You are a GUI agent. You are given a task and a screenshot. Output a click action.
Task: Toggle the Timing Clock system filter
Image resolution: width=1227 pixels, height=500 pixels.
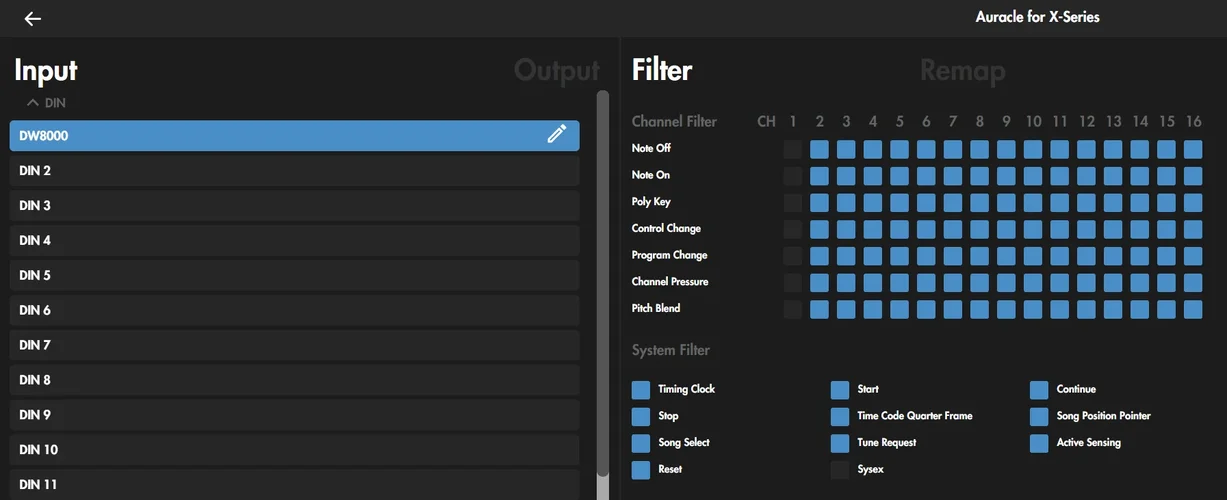[641, 390]
